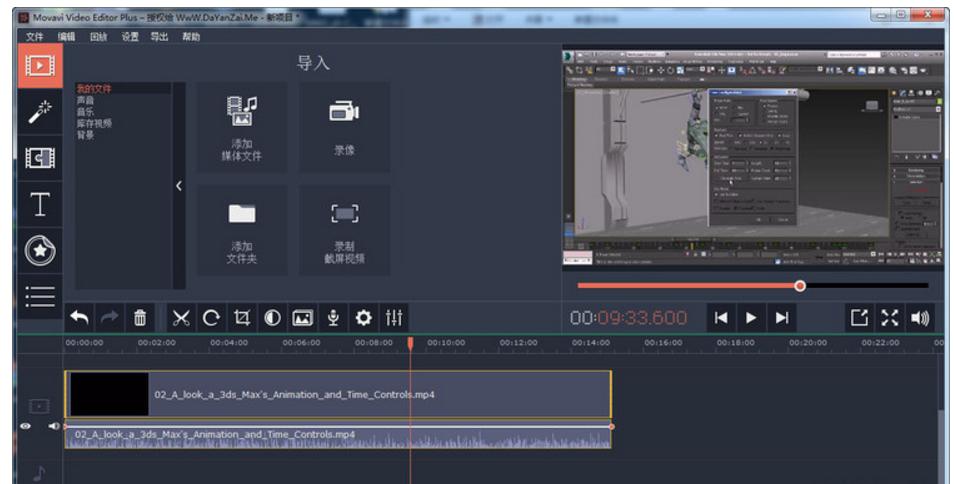954x484 pixels.
Task: Open the color adjustment tool
Action: click(272, 318)
